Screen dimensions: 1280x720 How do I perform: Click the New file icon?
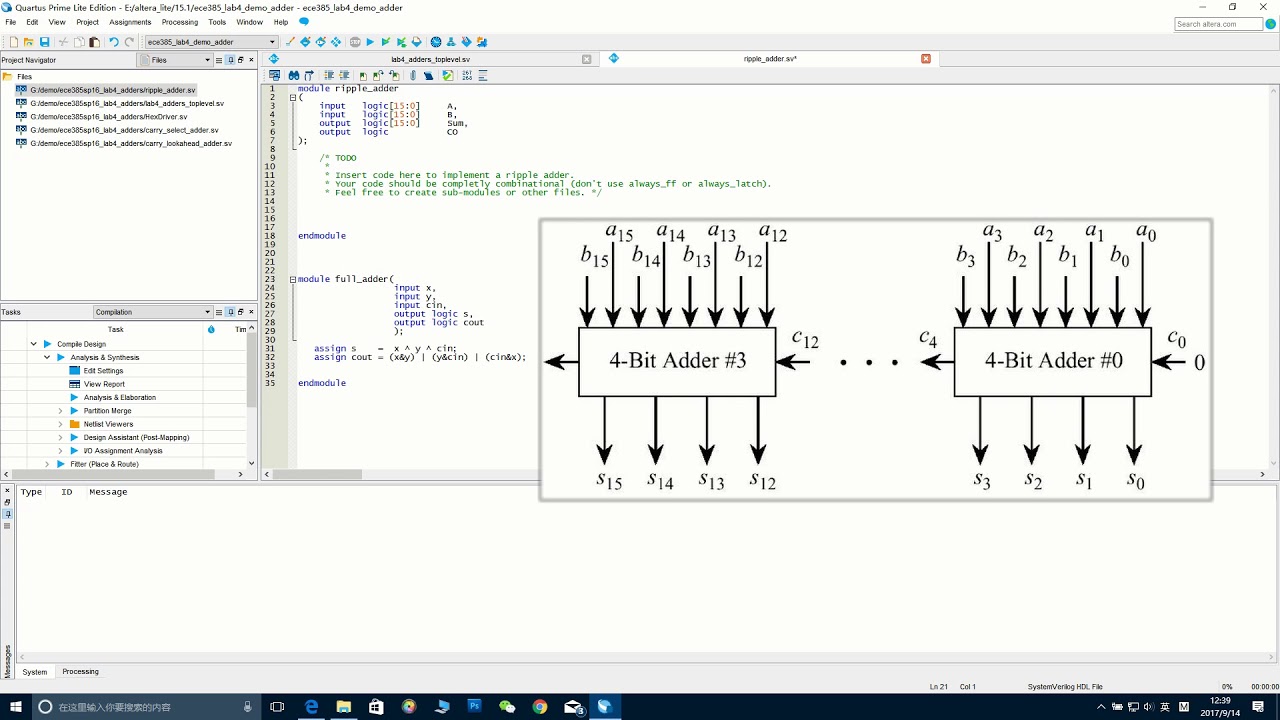click(x=14, y=42)
